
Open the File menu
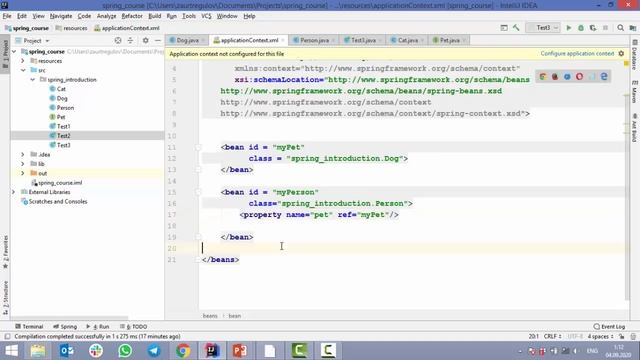[7, 16]
